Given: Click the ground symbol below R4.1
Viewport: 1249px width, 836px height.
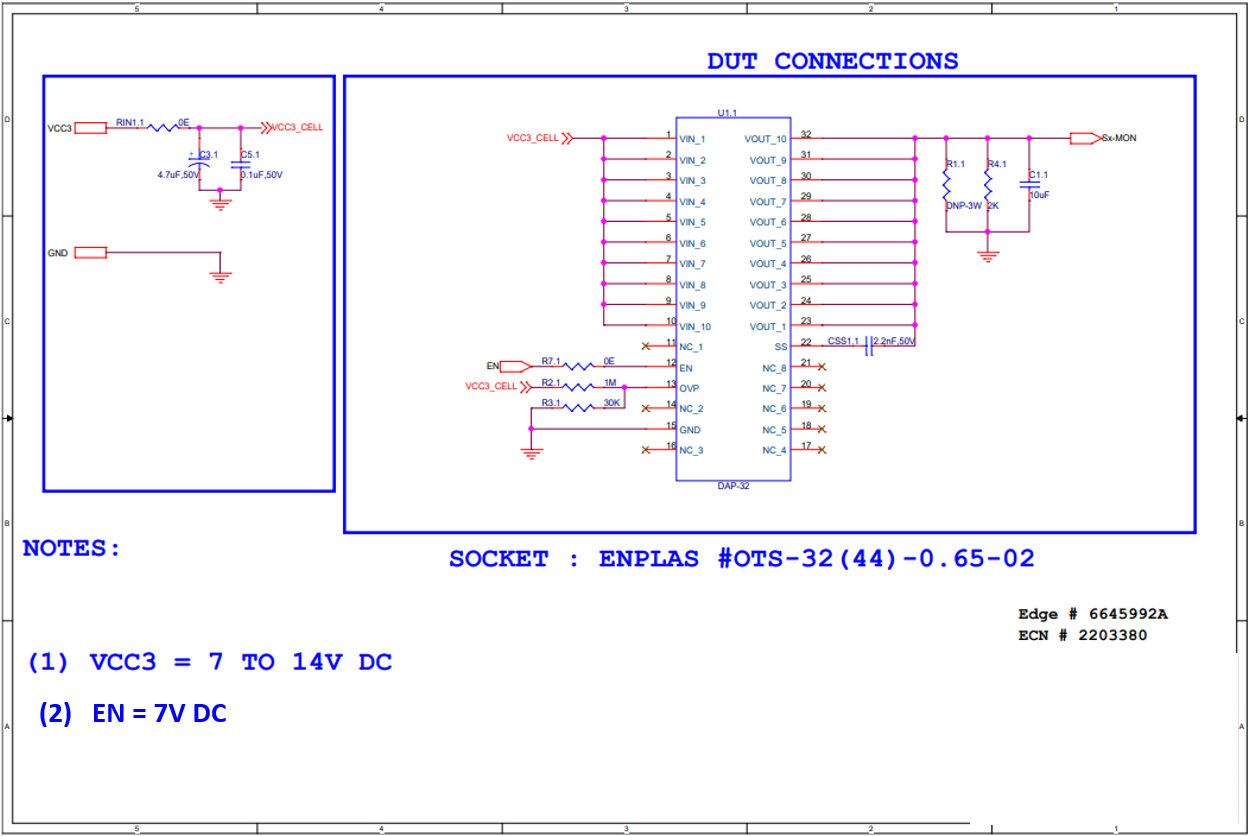Looking at the screenshot, I should pyautogui.click(x=988, y=252).
